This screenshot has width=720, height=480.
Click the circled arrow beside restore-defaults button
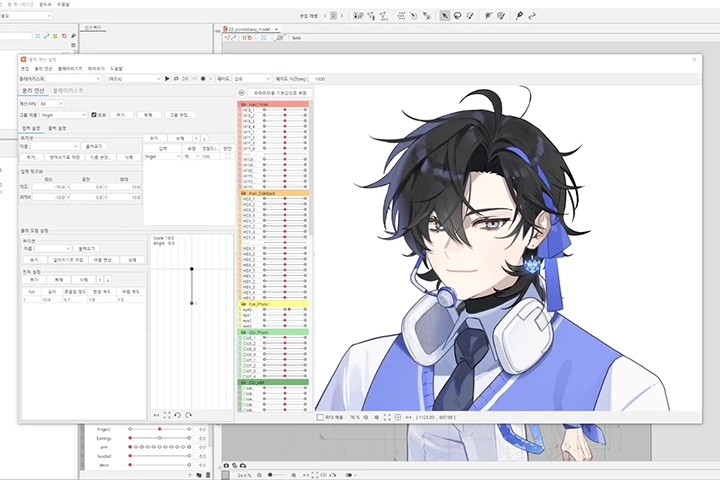point(242,93)
